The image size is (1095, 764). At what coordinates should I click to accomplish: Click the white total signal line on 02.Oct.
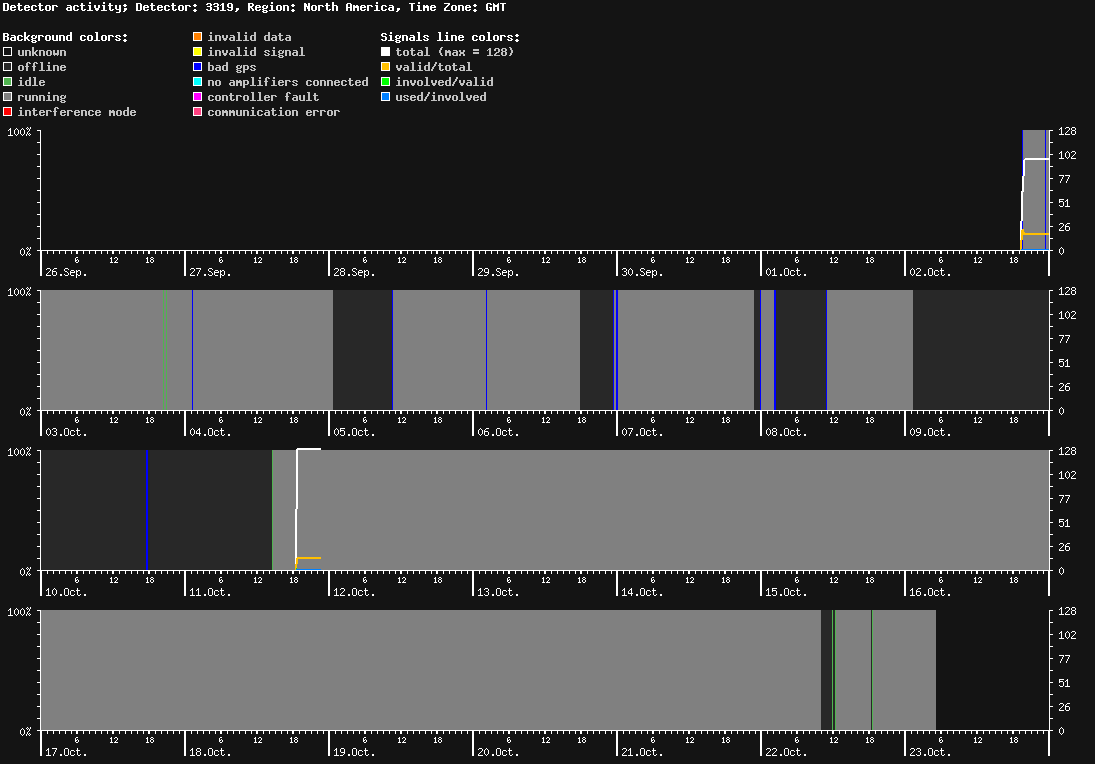1036,159
